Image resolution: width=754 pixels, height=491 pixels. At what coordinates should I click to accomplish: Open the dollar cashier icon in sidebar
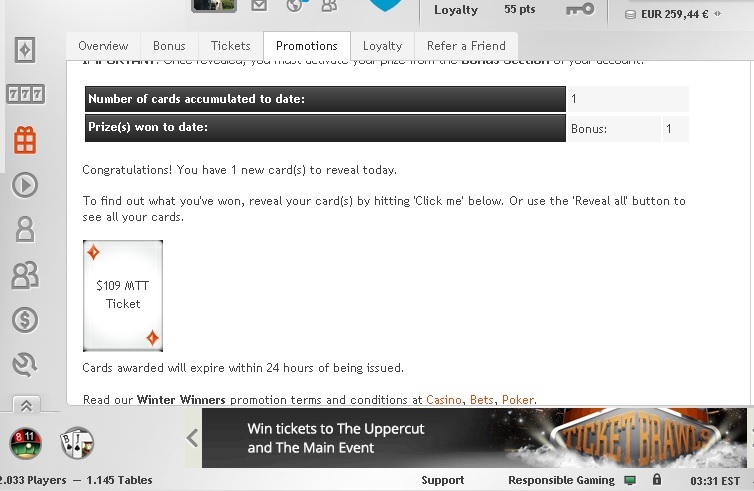(x=25, y=320)
